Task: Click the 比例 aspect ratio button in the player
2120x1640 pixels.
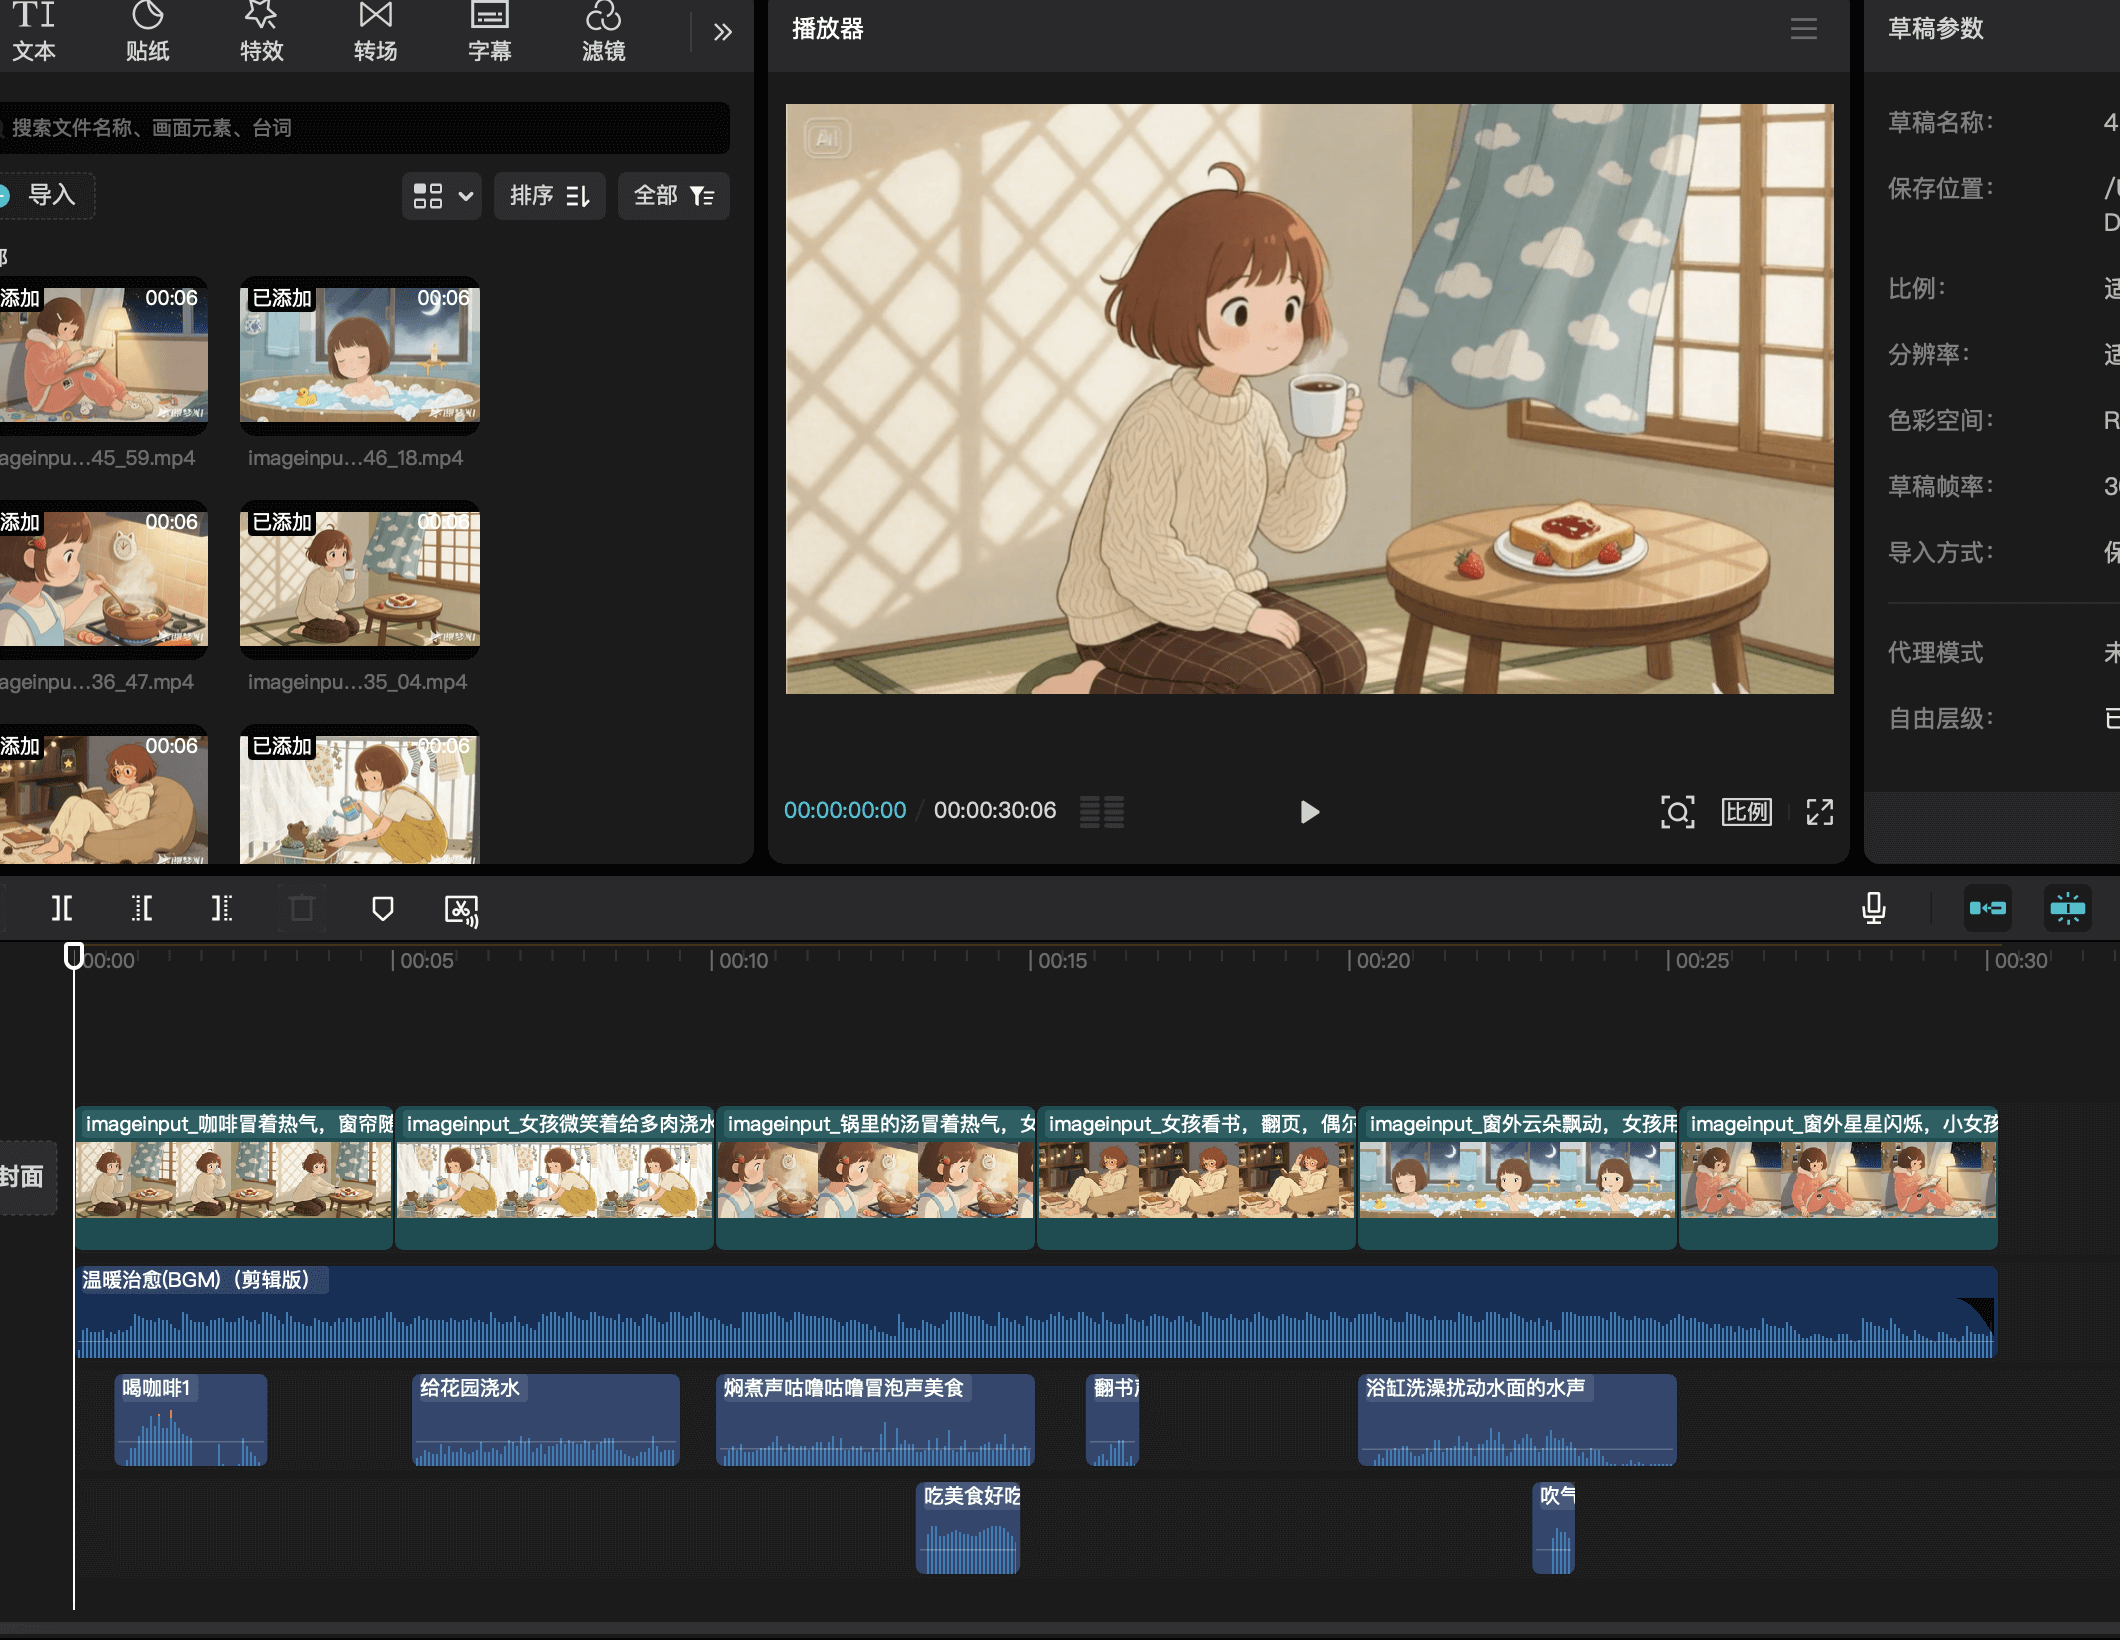Action: coord(1746,812)
